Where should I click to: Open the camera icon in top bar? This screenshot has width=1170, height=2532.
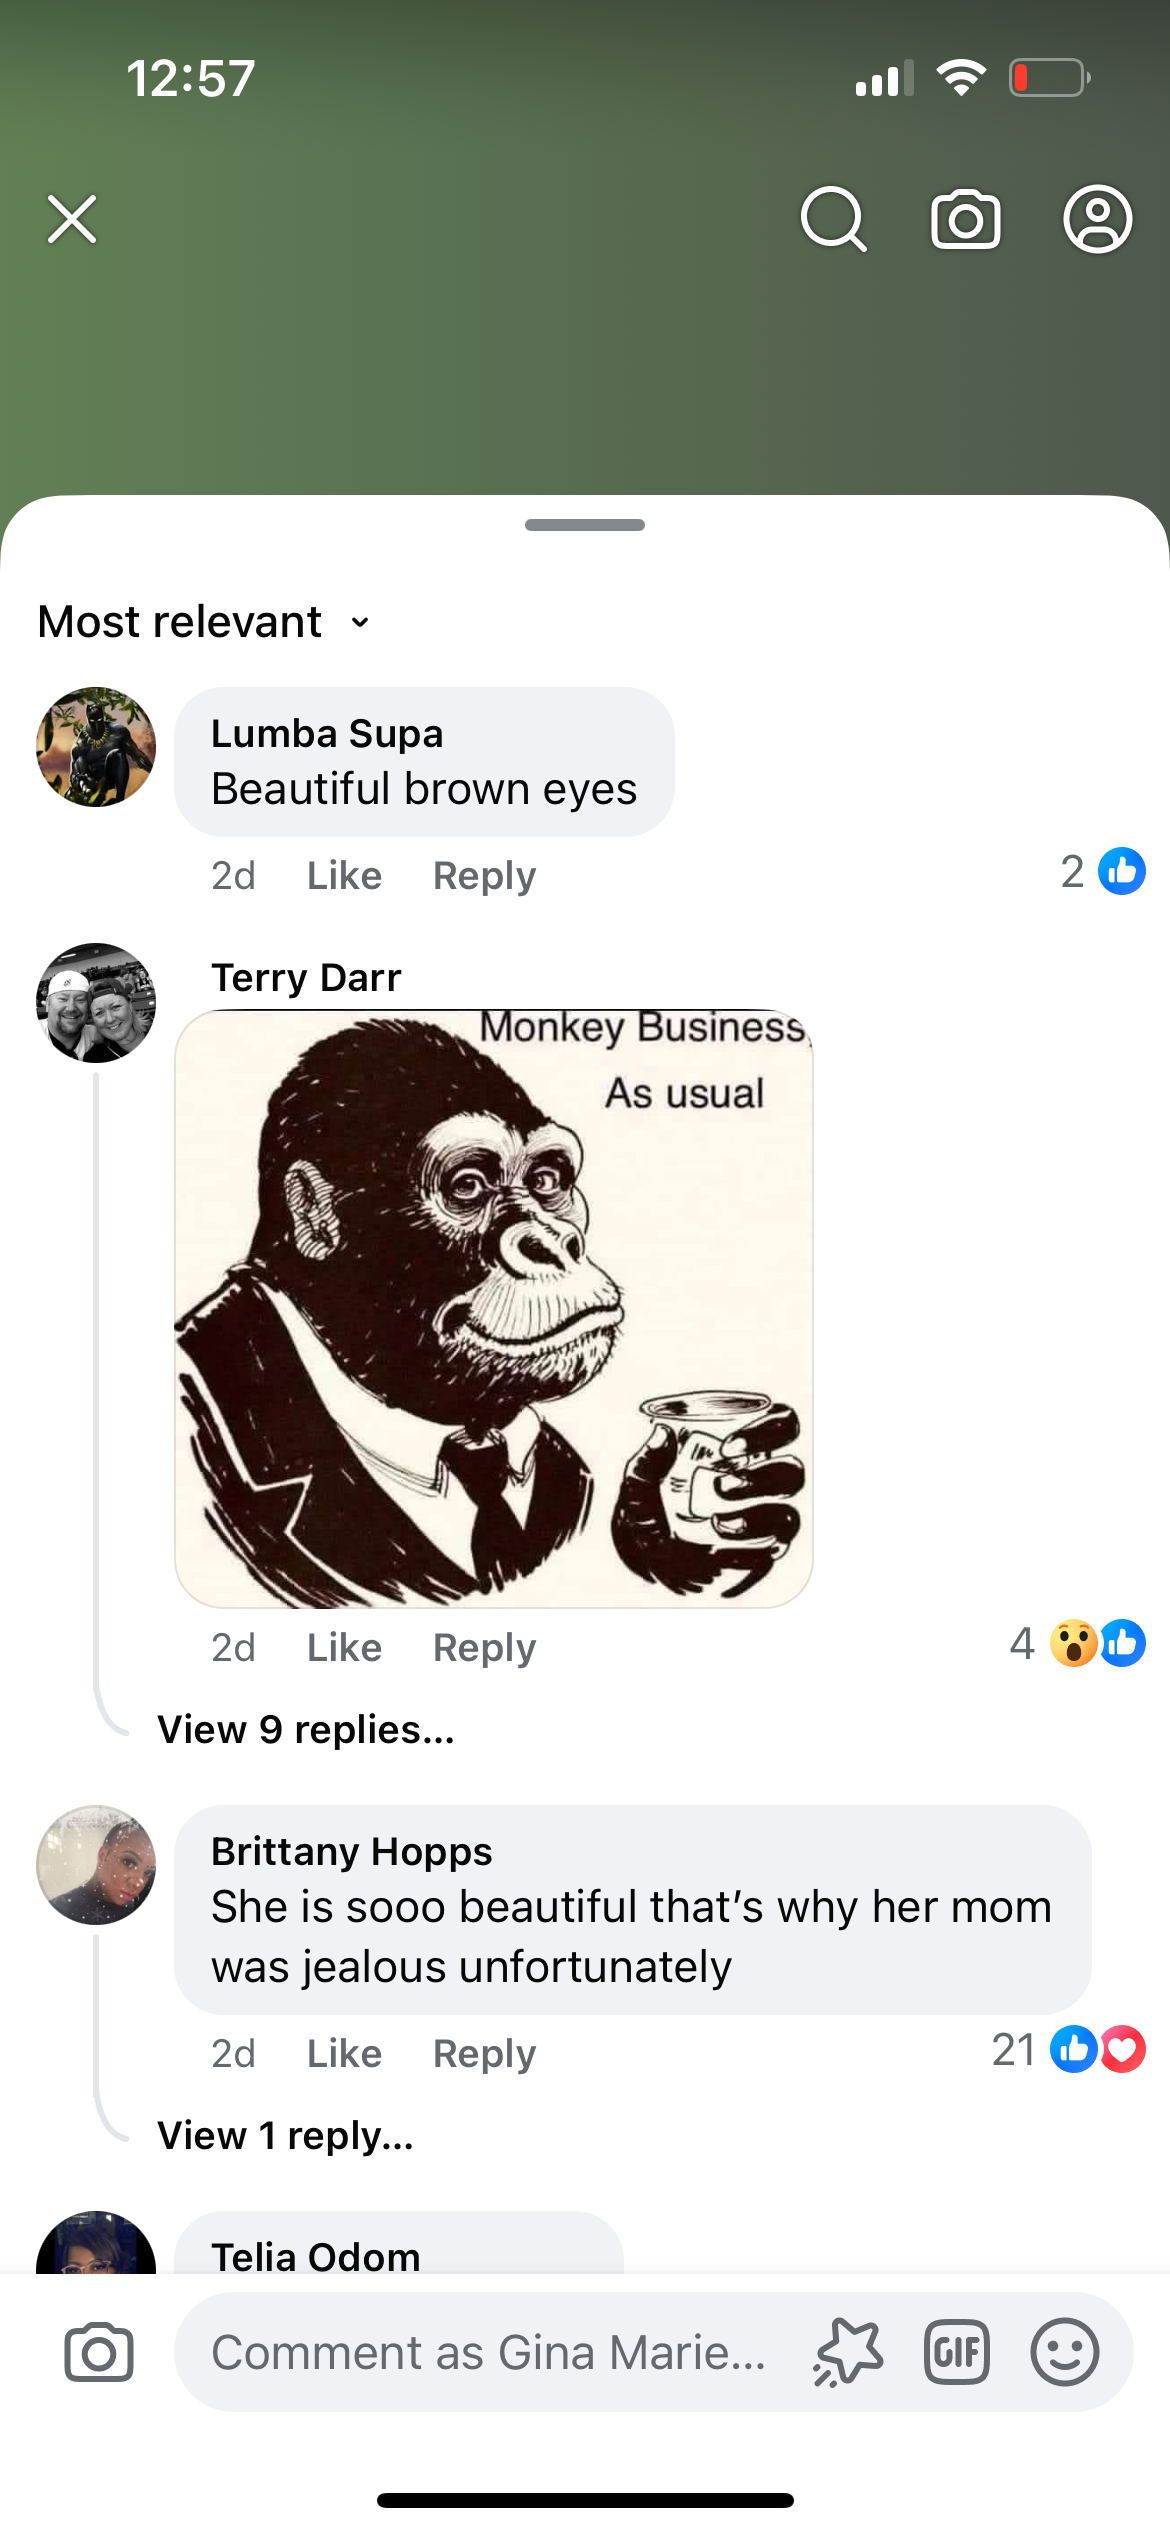[x=965, y=219]
